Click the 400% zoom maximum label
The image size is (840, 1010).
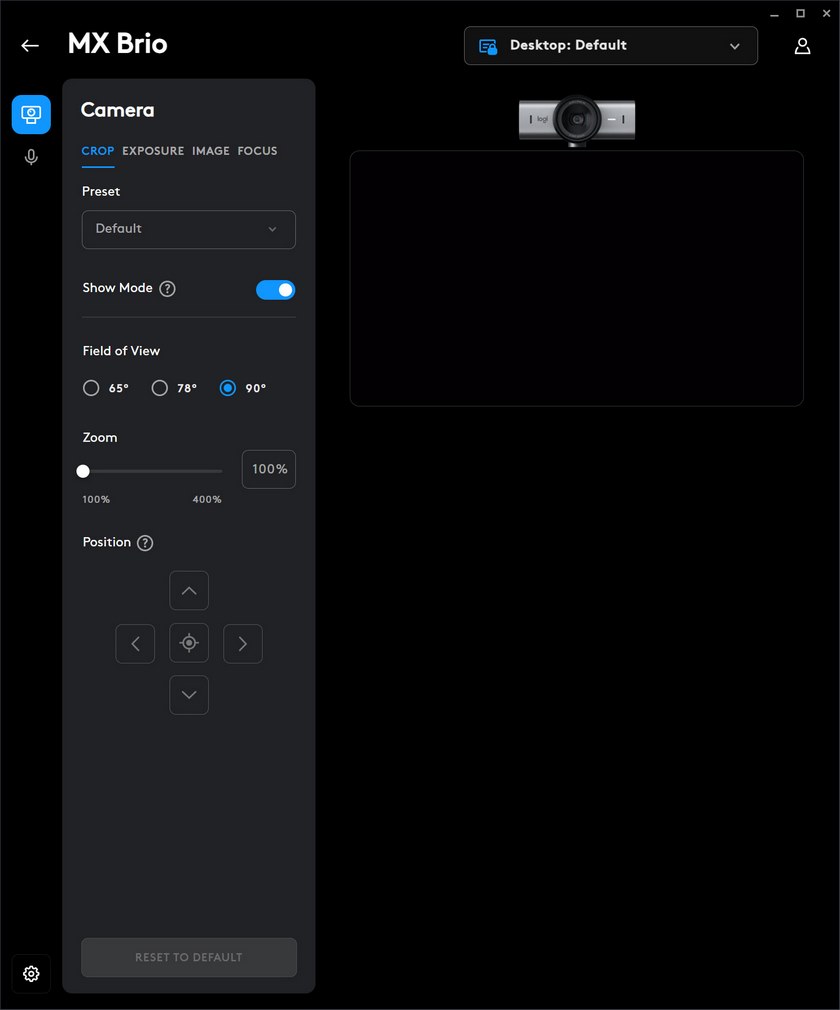coord(207,499)
